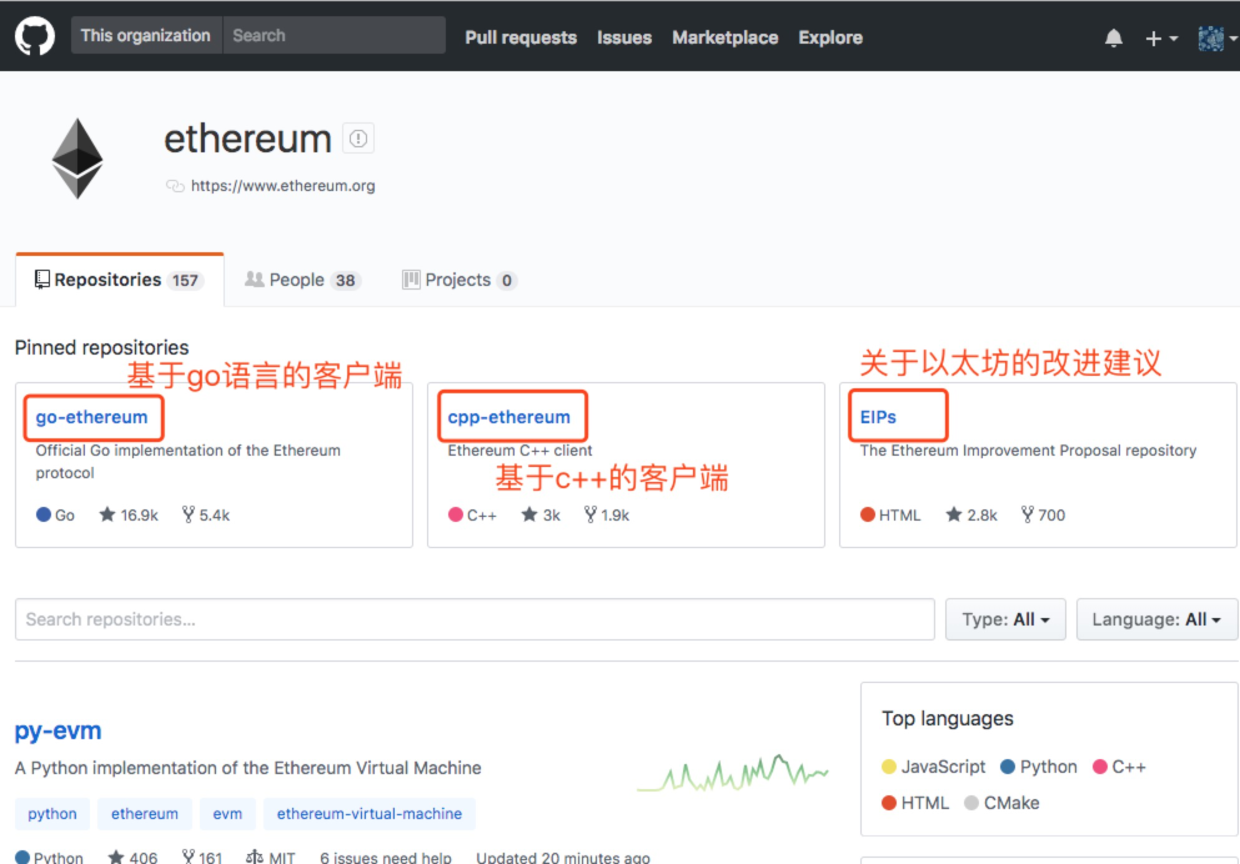Image resolution: width=1240 pixels, height=864 pixels.
Task: Click the 1.9k forks count of cpp-ethereum
Action: click(607, 515)
